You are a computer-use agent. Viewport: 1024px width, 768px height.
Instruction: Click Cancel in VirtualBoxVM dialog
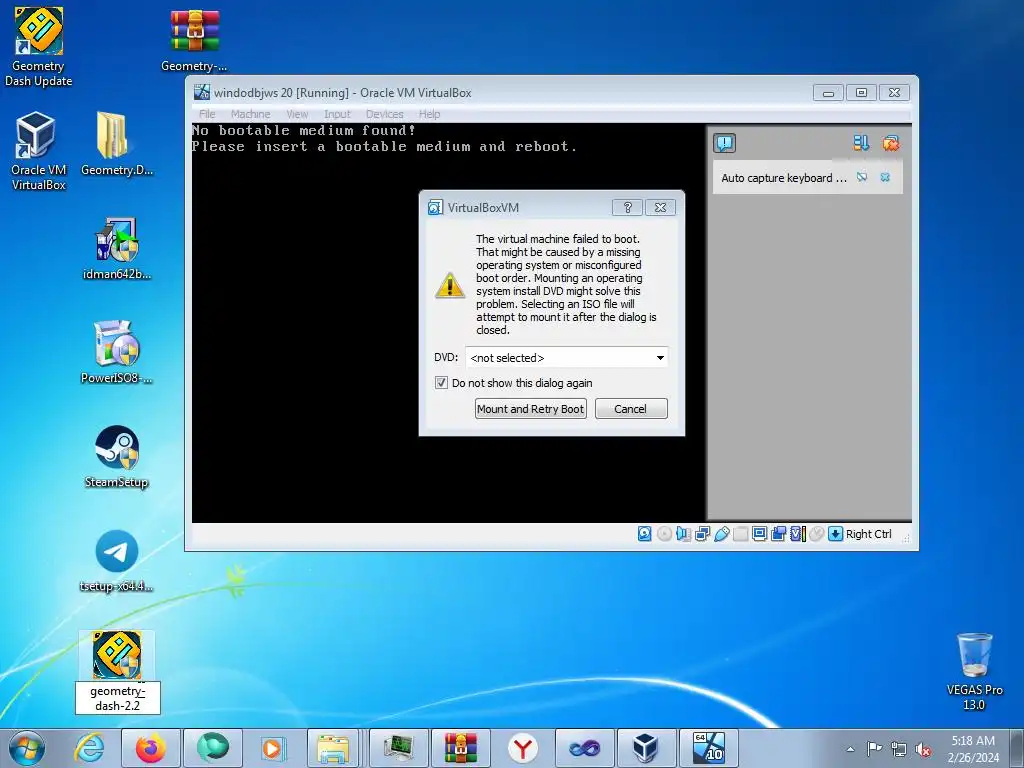click(x=631, y=409)
